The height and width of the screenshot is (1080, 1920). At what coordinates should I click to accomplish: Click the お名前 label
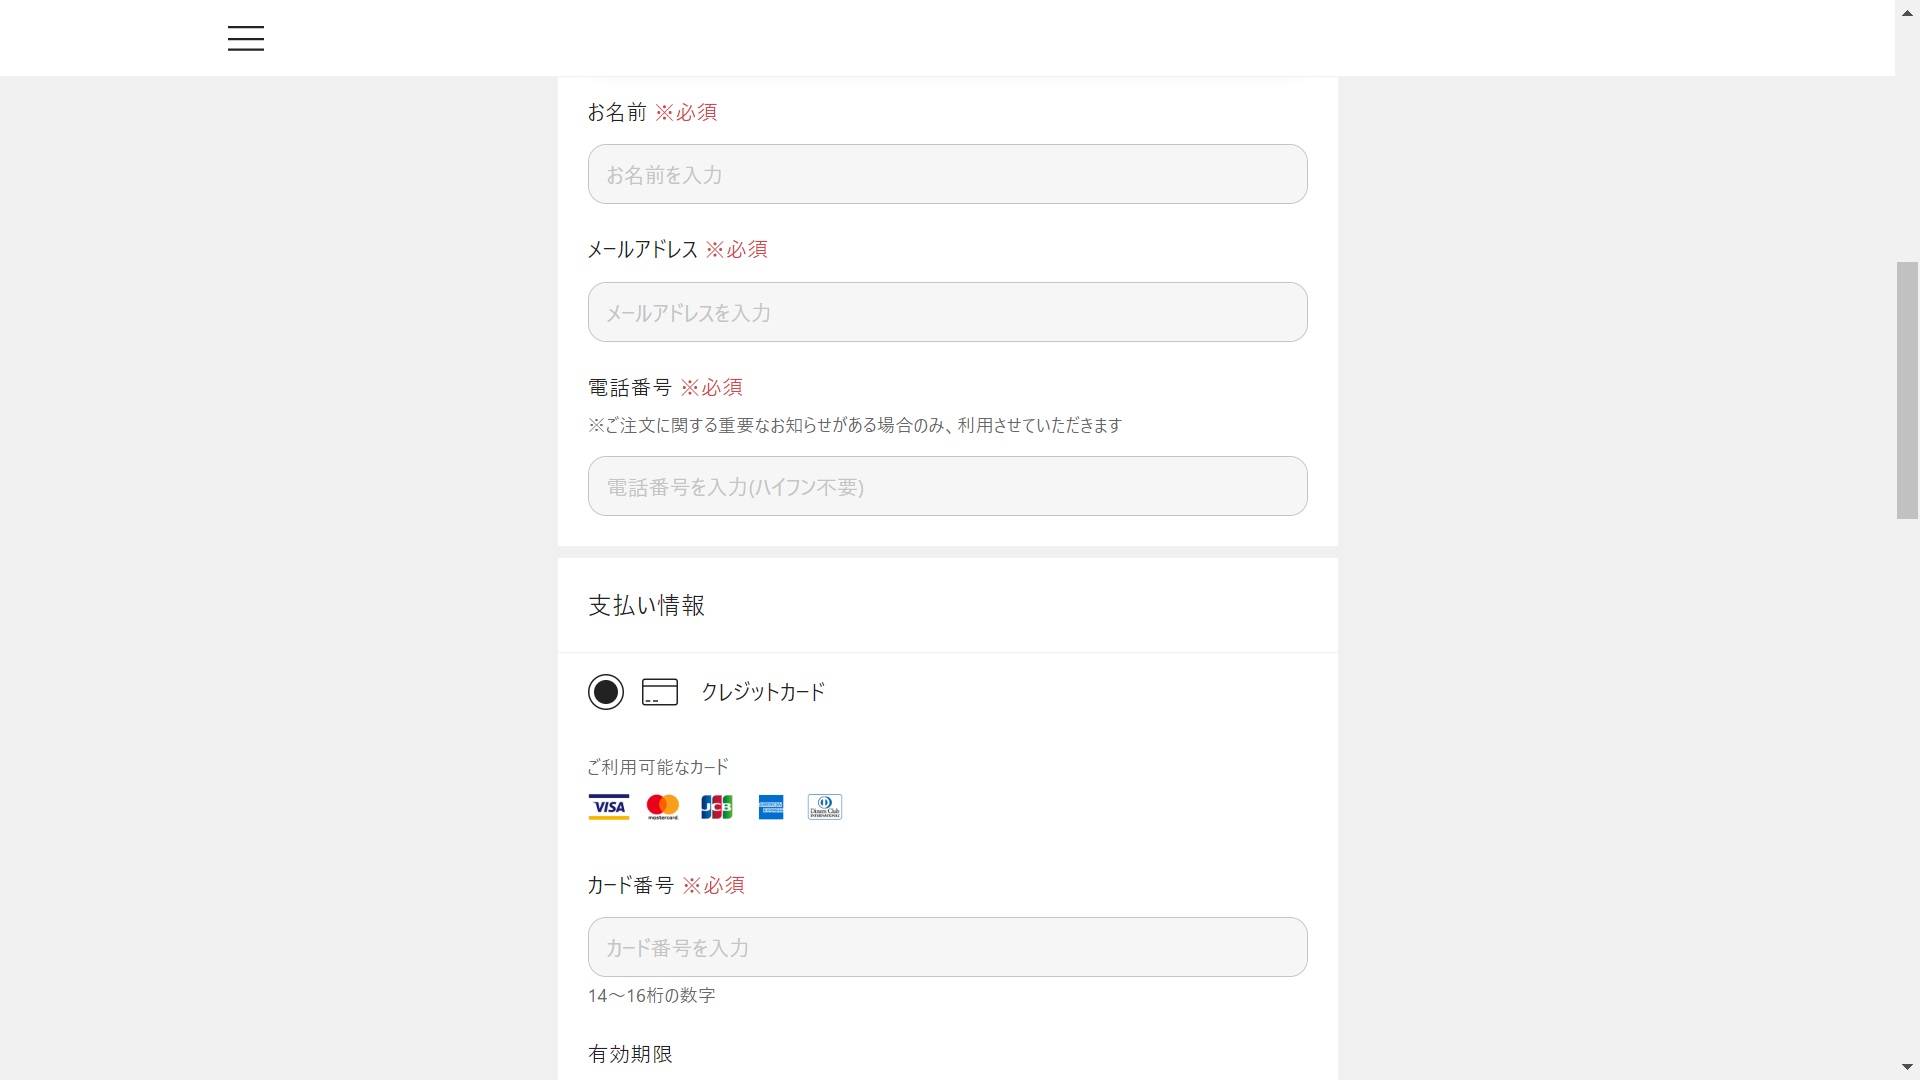[617, 112]
